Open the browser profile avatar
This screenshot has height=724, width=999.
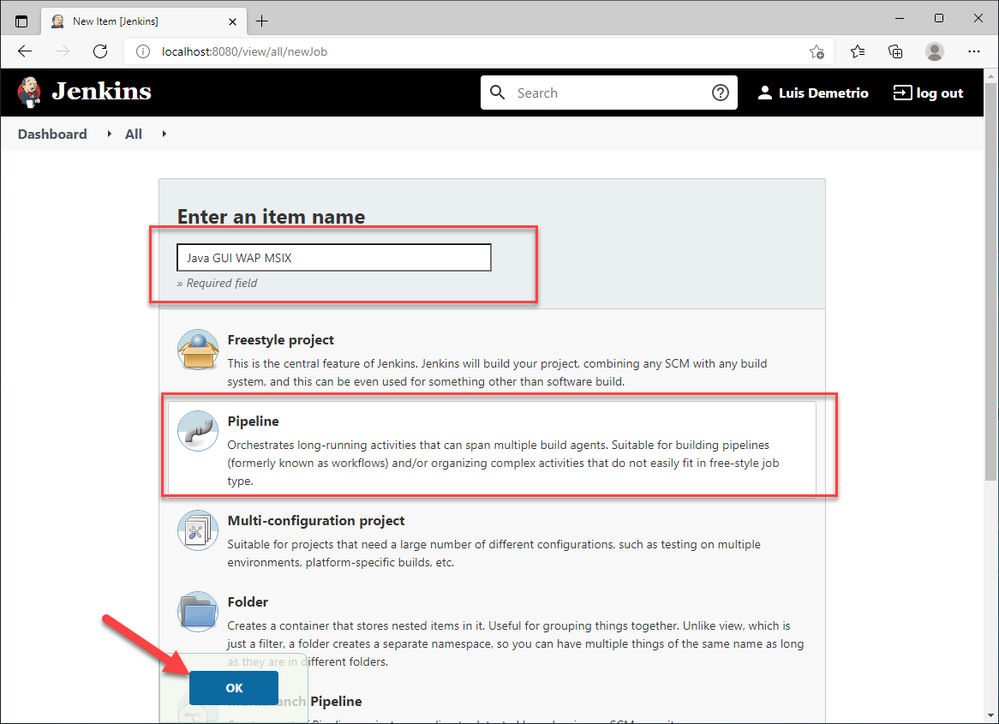point(935,52)
